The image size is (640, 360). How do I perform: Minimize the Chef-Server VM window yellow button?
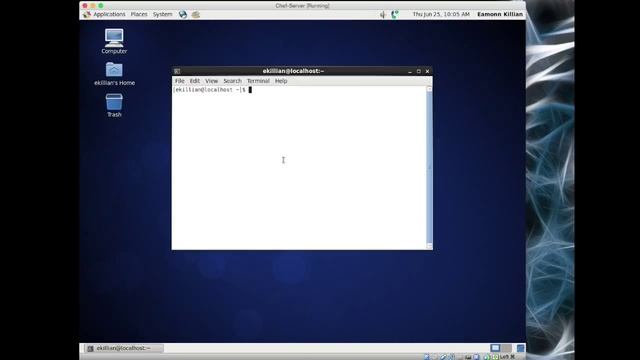(x=93, y=6)
